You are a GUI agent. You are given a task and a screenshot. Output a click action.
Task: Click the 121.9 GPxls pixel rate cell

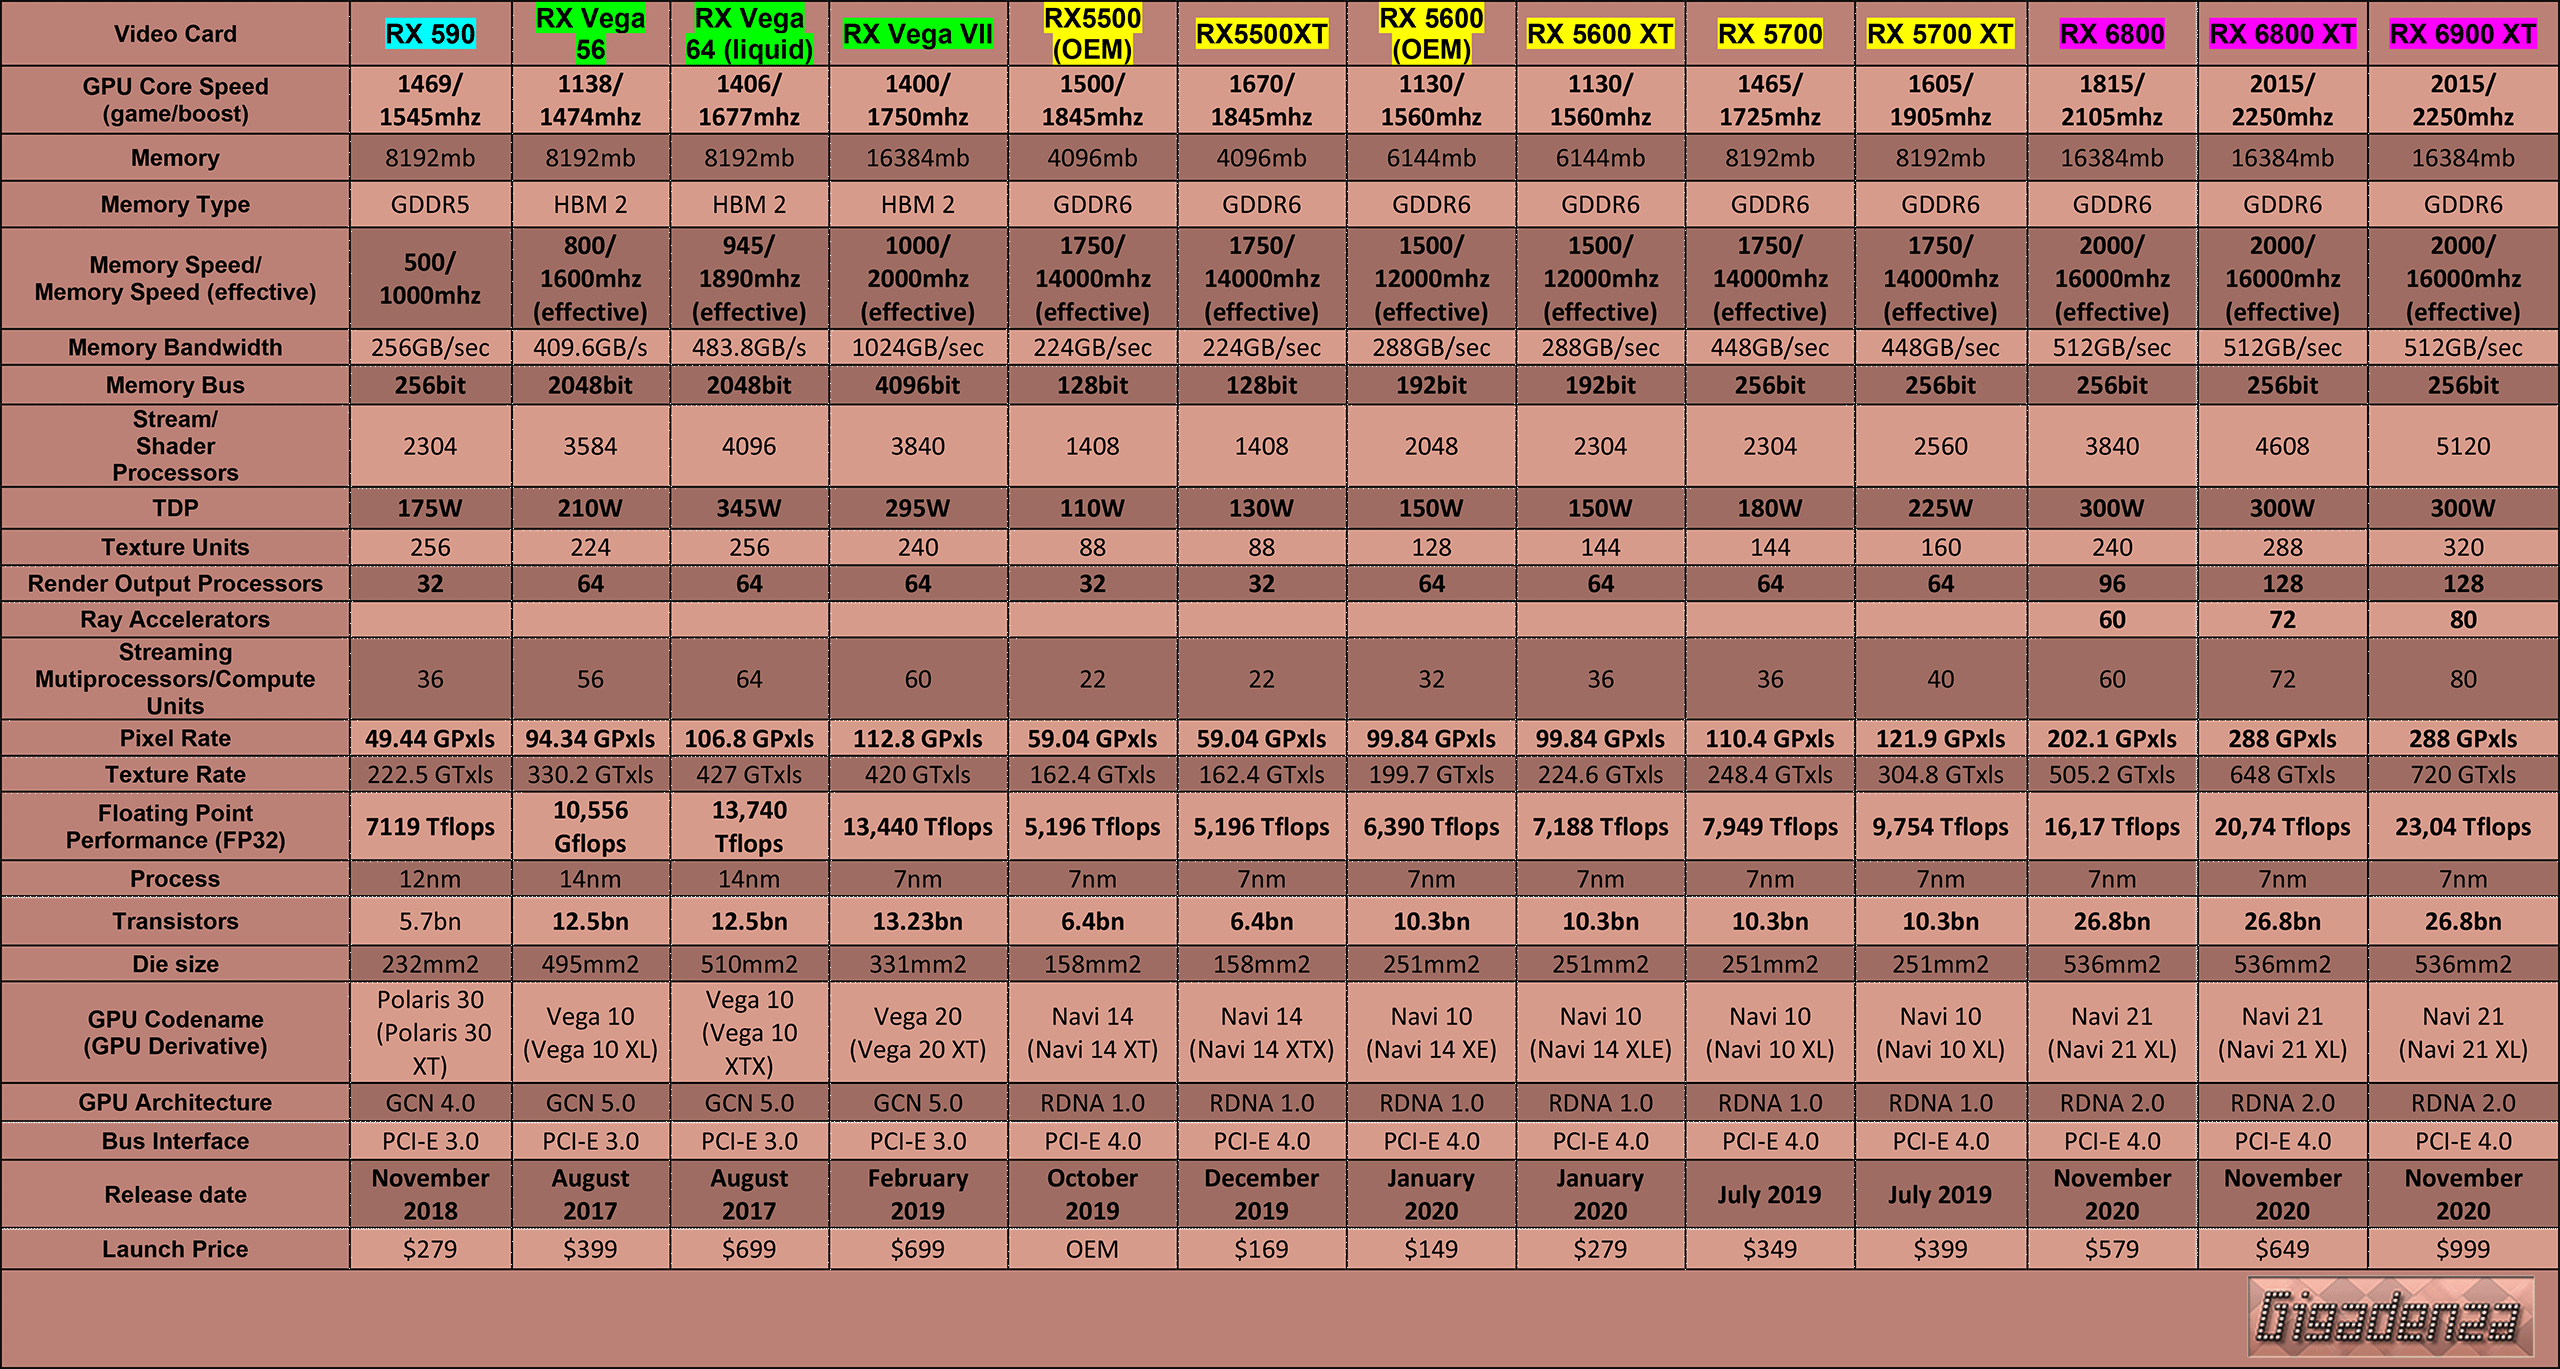(1940, 738)
